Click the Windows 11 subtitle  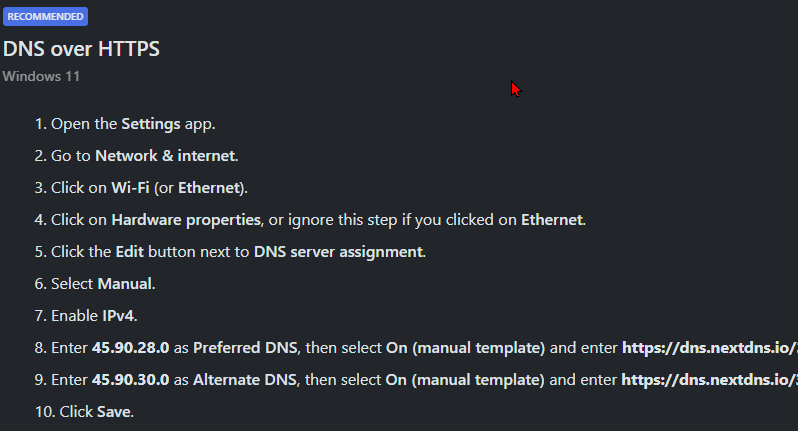pyautogui.click(x=41, y=75)
